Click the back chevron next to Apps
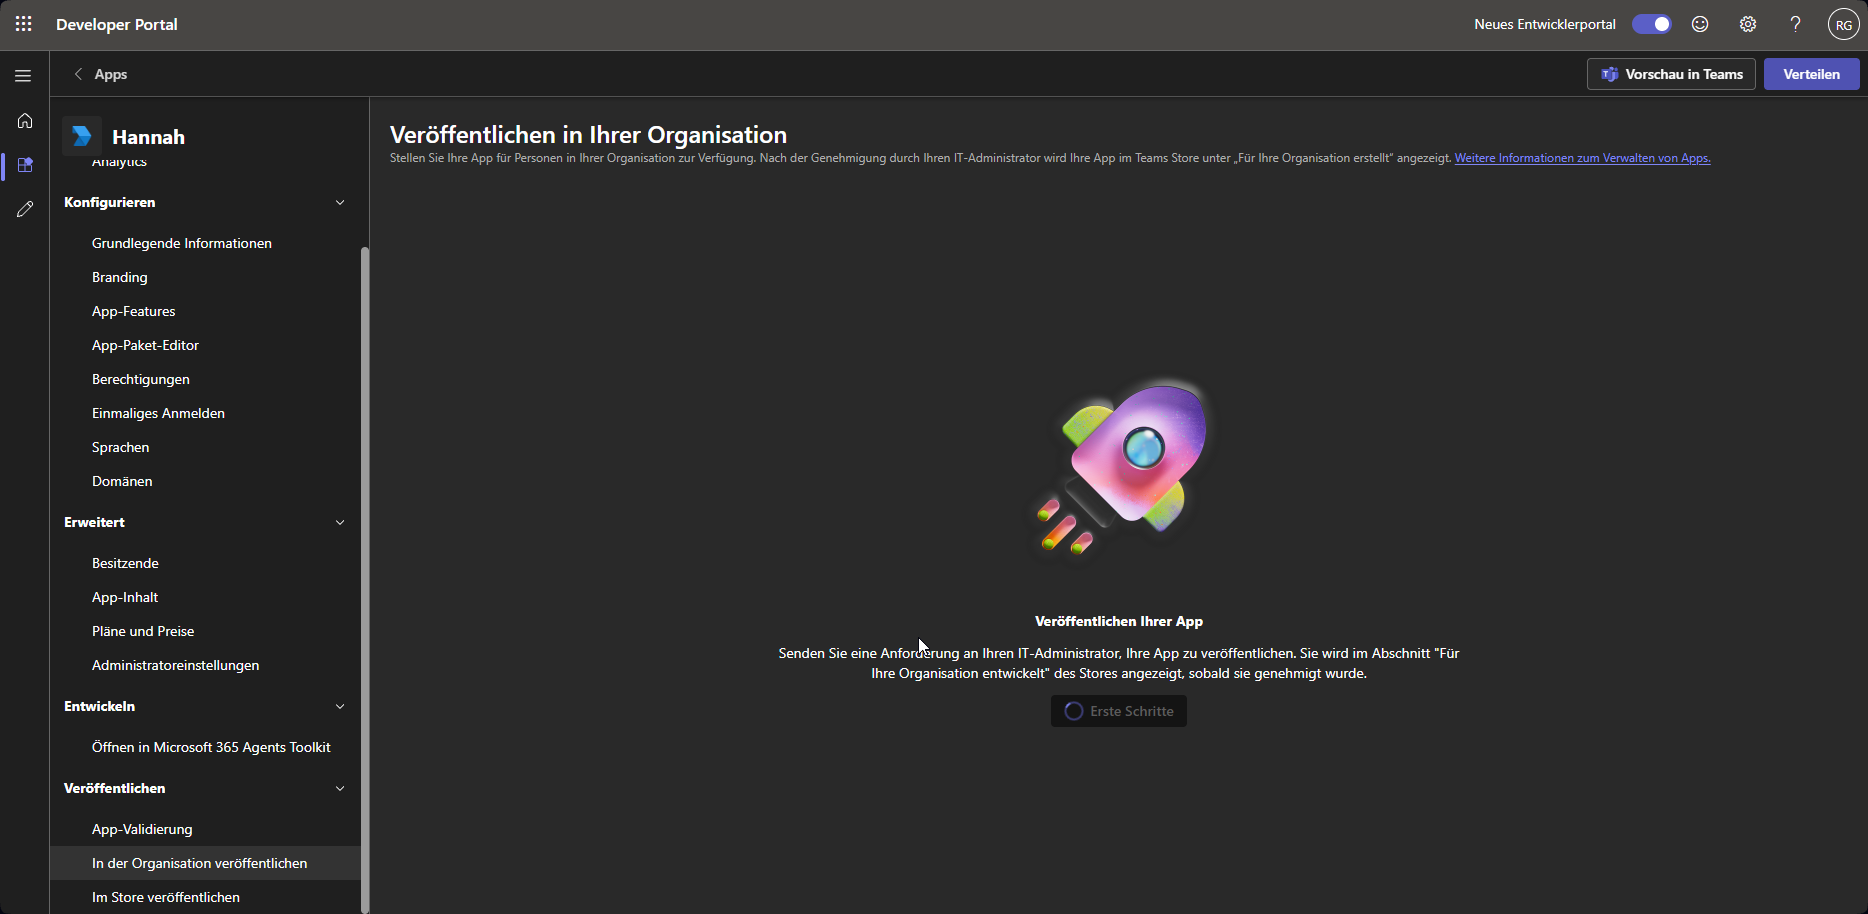 click(78, 74)
